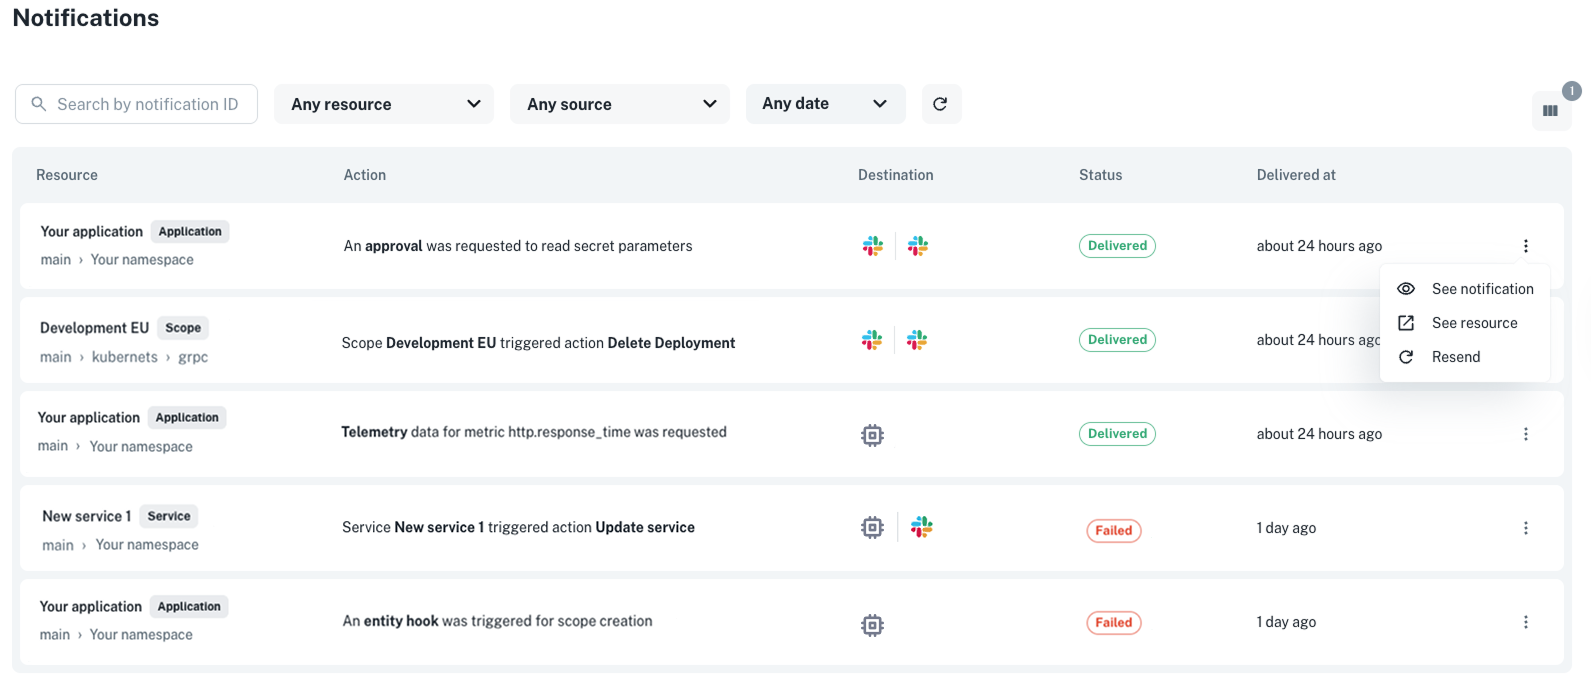The width and height of the screenshot is (1591, 685).
Task: Open the column visibility settings icon
Action: pyautogui.click(x=1550, y=111)
